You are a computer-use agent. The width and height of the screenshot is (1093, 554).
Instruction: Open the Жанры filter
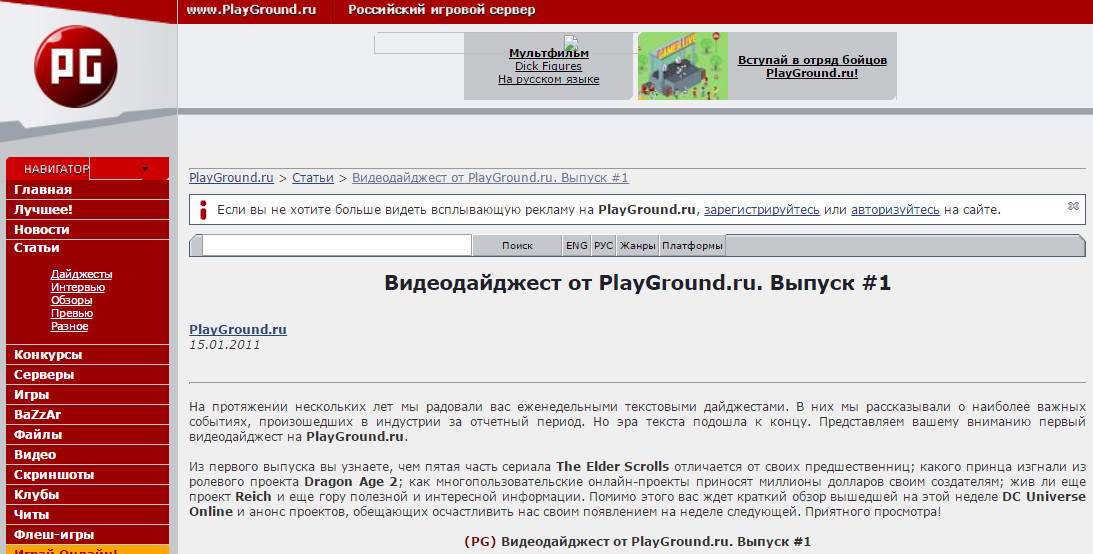(638, 245)
